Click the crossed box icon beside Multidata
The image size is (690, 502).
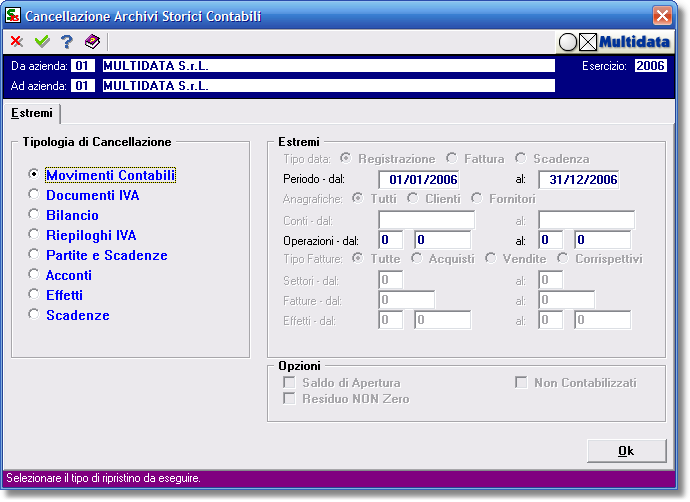[x=588, y=42]
